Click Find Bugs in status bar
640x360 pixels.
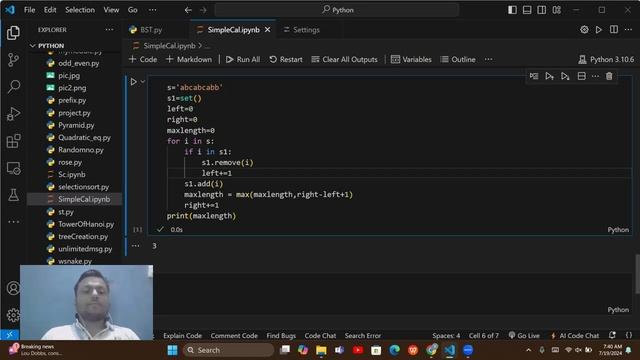click(281, 336)
